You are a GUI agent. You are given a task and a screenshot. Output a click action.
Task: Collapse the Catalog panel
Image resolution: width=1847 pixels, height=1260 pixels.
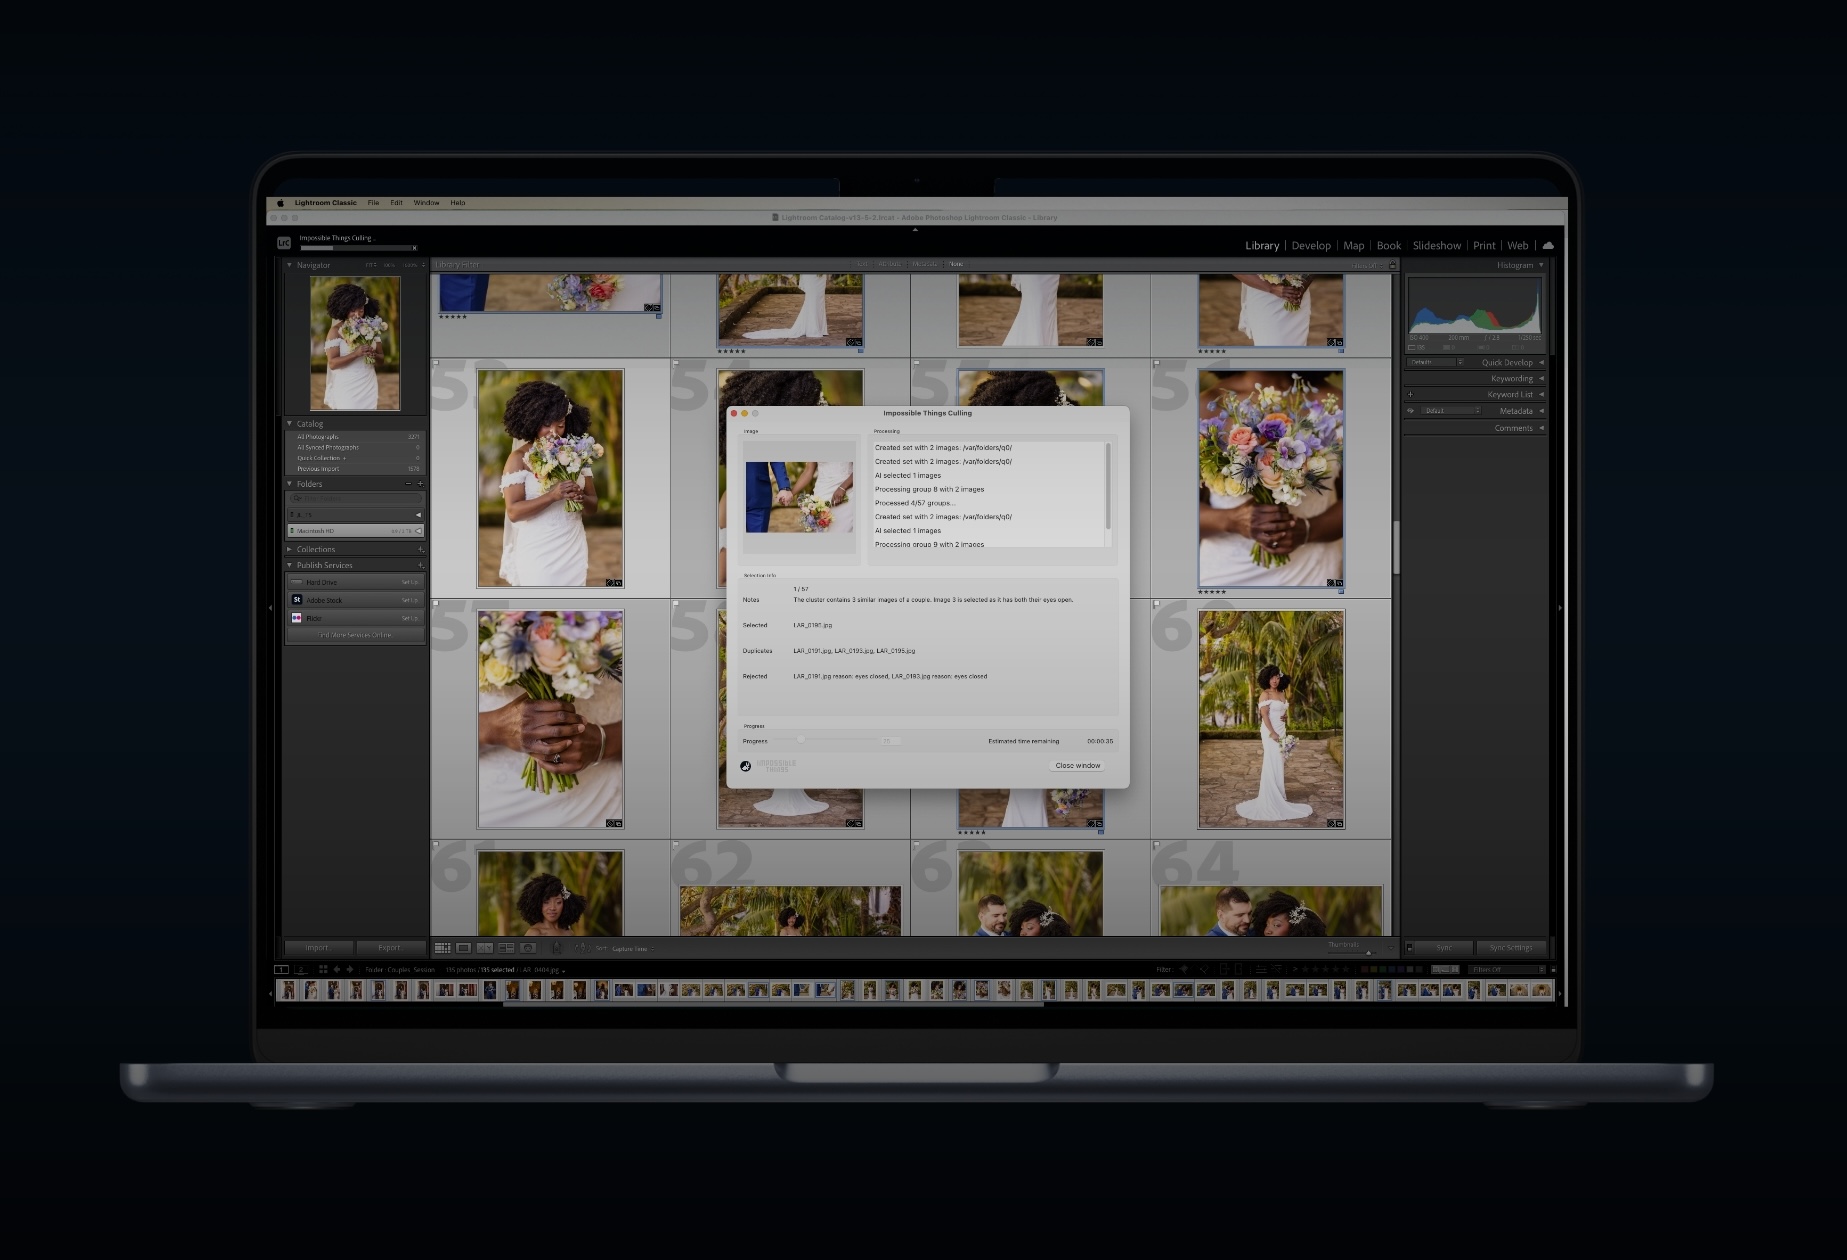[290, 424]
